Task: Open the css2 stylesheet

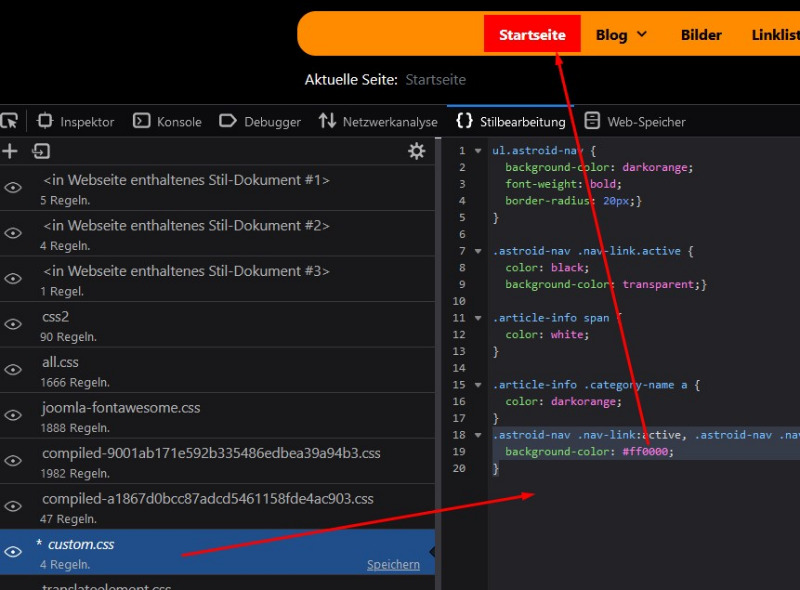Action: (x=217, y=324)
